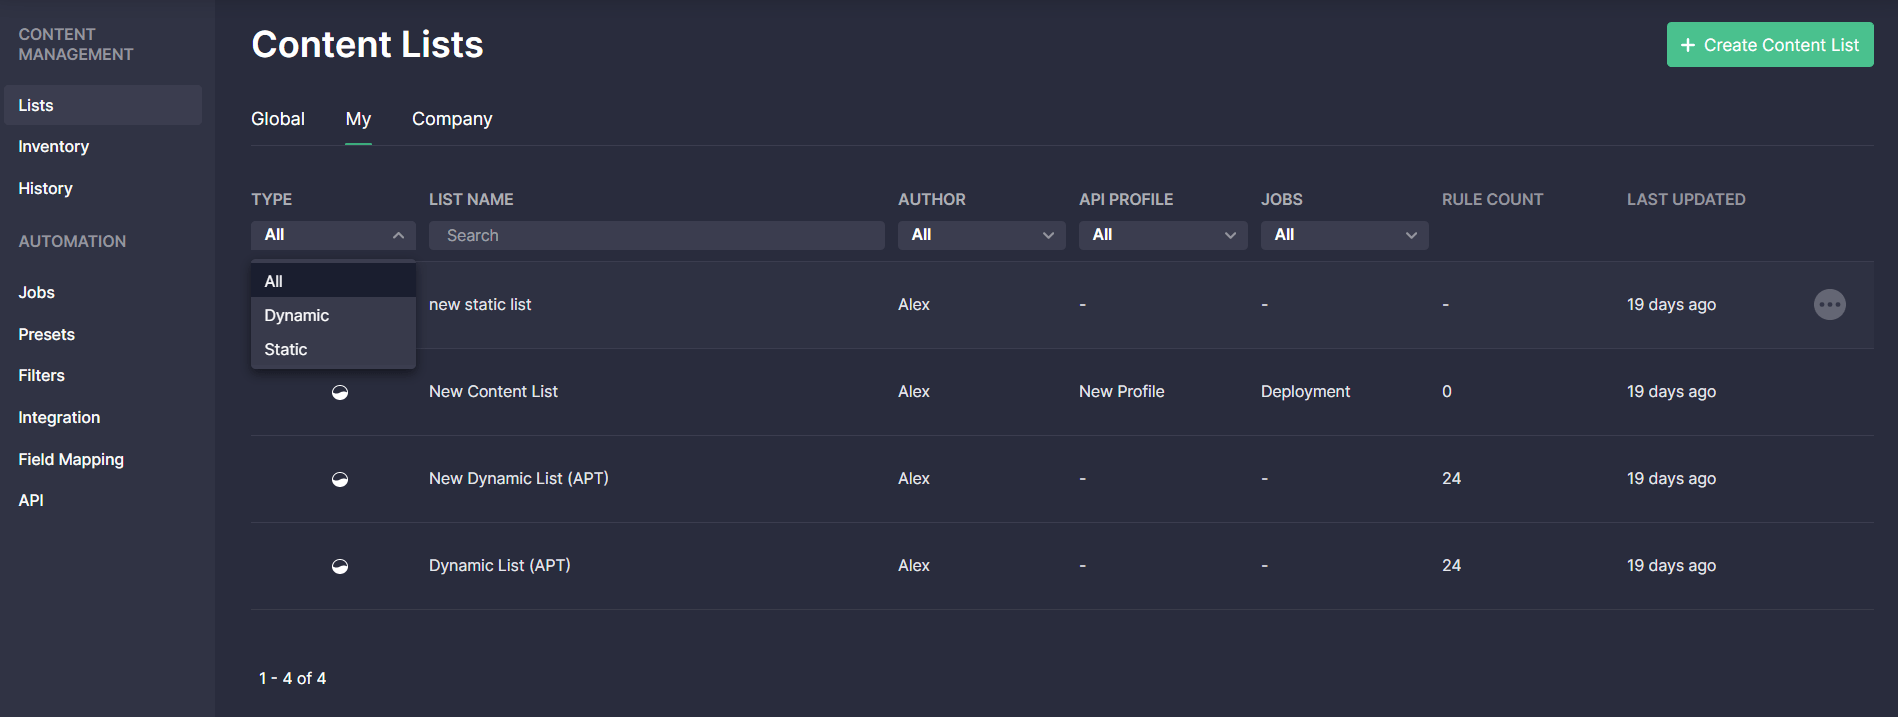This screenshot has width=1898, height=717.
Task: Switch to the Global tab
Action: tap(278, 119)
